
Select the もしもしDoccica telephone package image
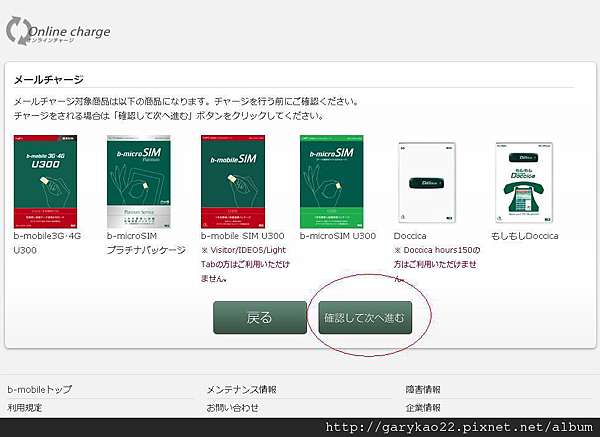click(524, 183)
